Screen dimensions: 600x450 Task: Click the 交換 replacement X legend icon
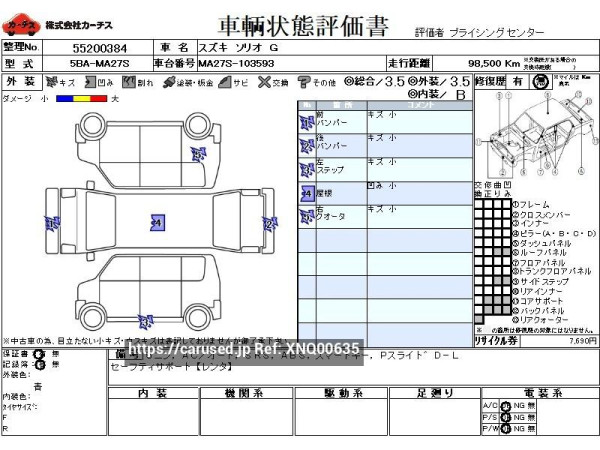point(263,82)
